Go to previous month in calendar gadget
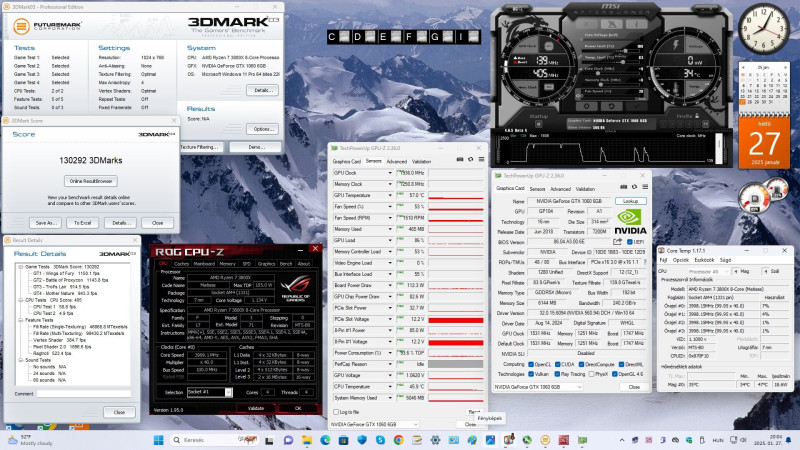800x450 pixels. coord(743,67)
